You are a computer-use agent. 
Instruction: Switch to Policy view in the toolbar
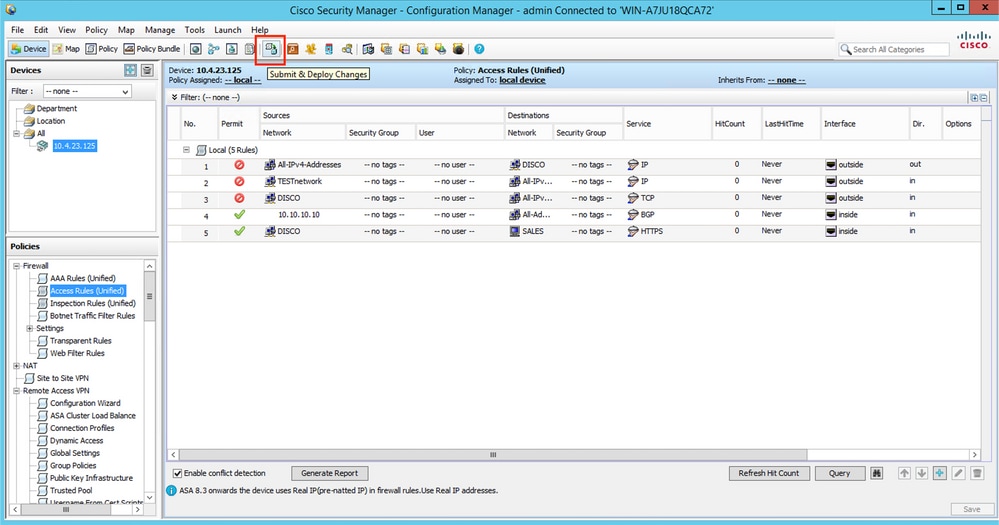(102, 49)
